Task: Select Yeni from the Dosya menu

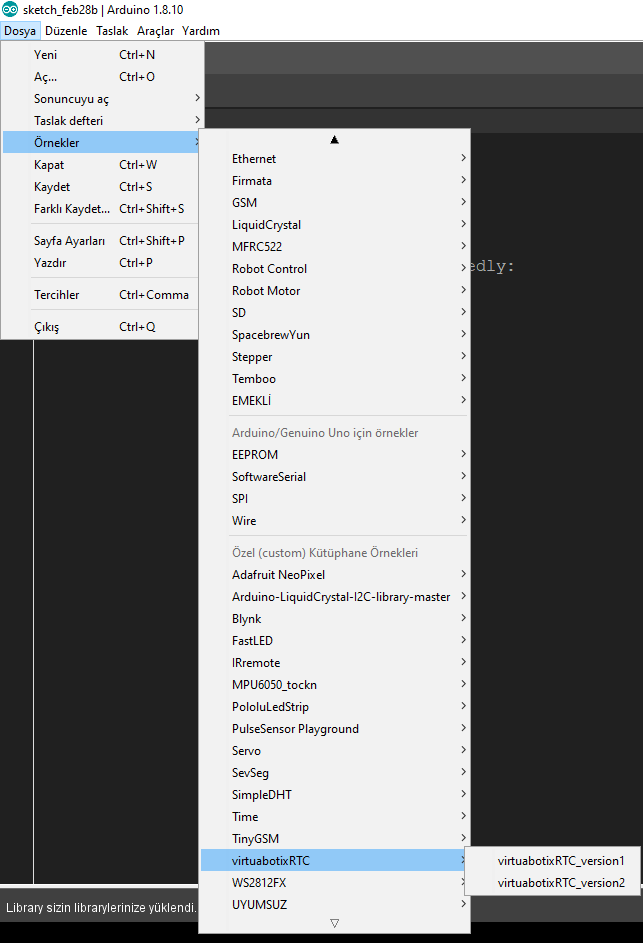Action: (x=100, y=55)
